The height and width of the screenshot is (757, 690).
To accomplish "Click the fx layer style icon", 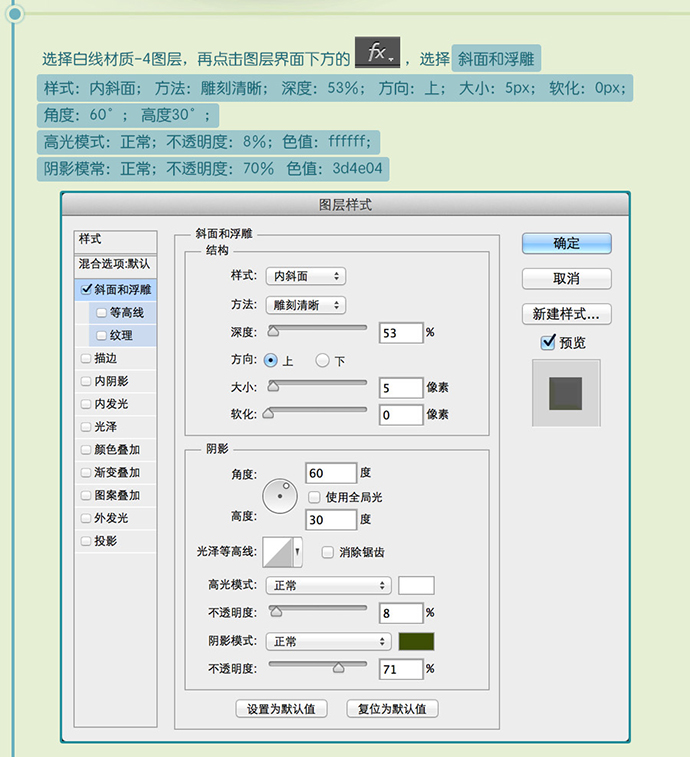I will pos(378,54).
